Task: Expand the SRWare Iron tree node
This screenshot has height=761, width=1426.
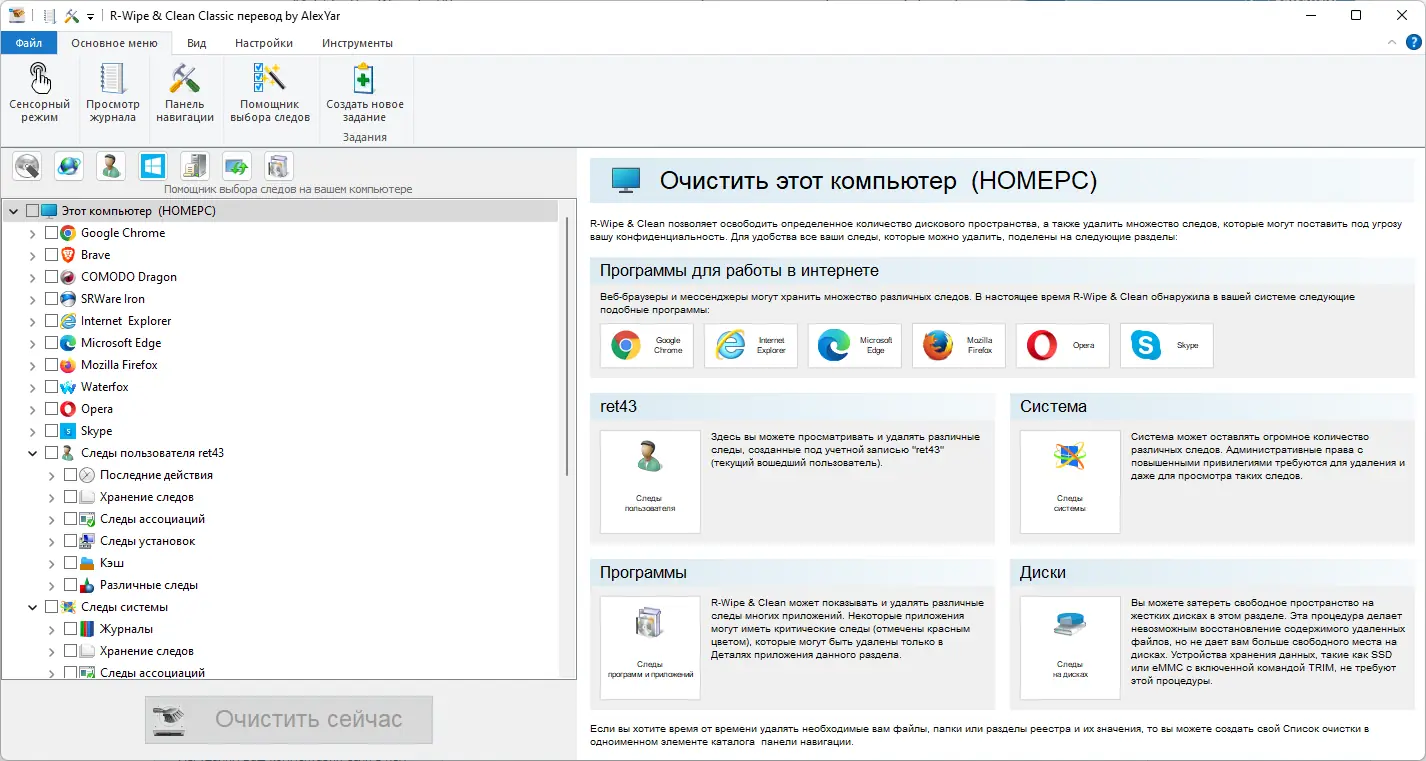Action: click(x=32, y=299)
